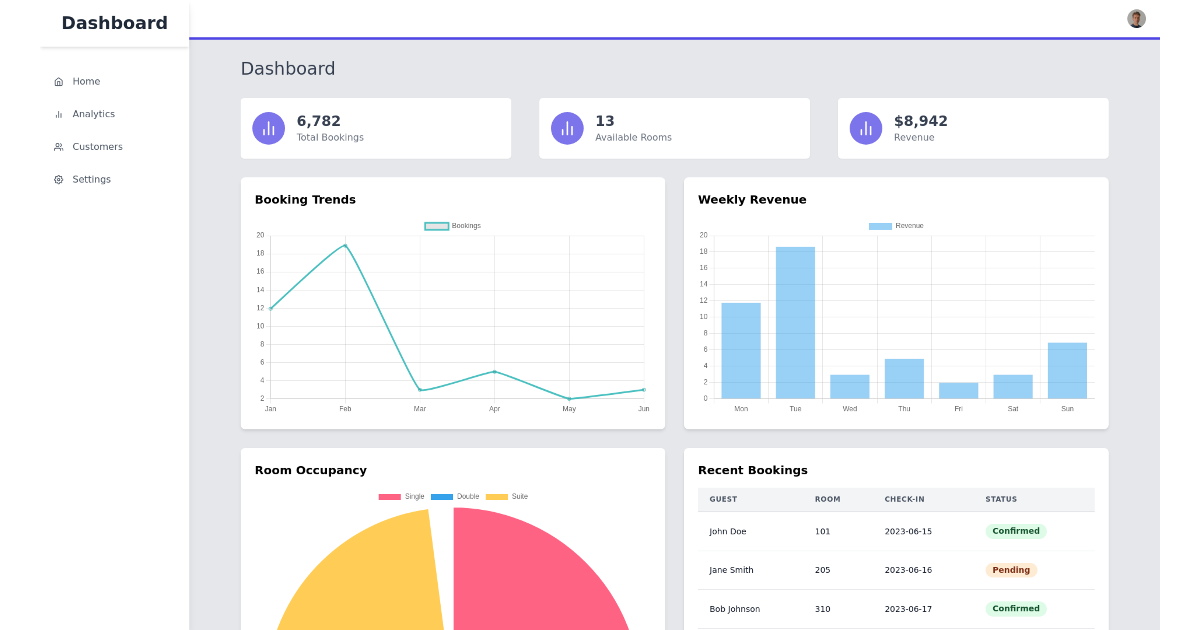Image resolution: width=1200 pixels, height=630 pixels.
Task: Click the Revenue stat circle icon
Action: (865, 128)
